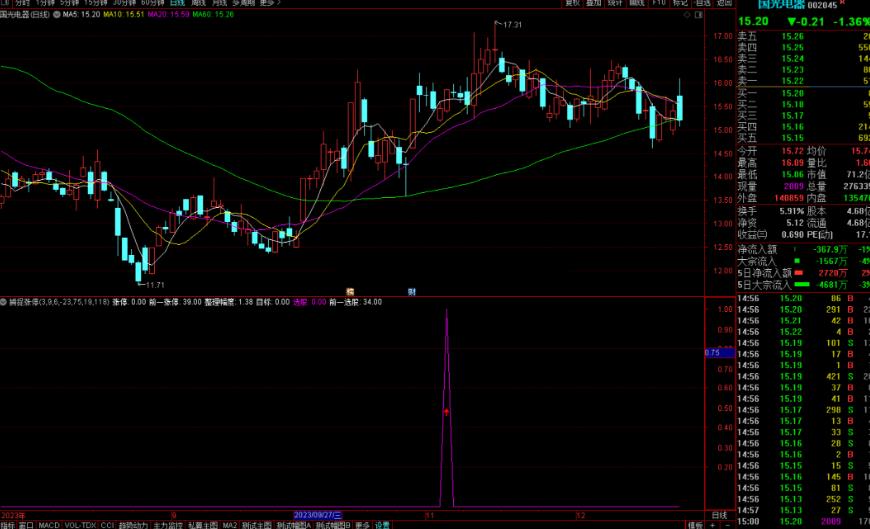870x529 pixels.
Task: Select the 测试主图 indicator tab
Action: 257,525
